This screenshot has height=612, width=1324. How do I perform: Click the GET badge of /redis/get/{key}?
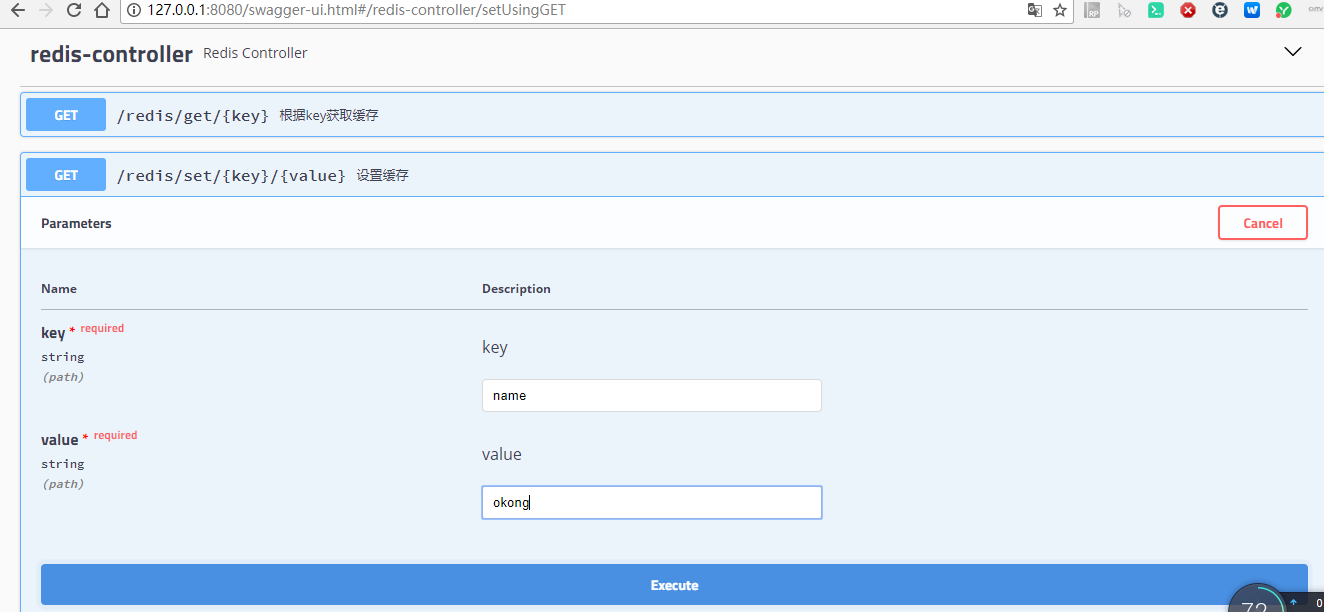[66, 115]
